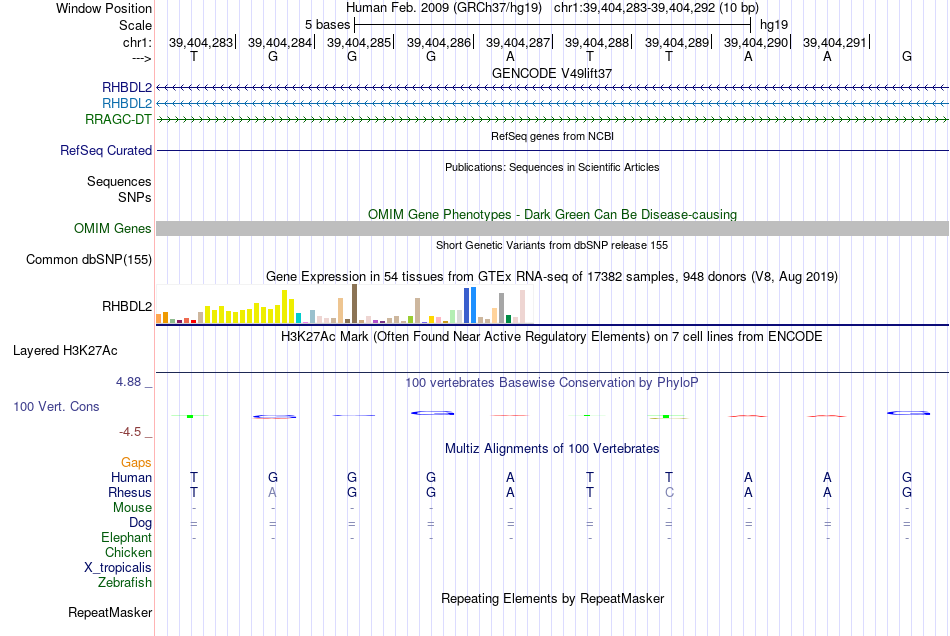Image resolution: width=950 pixels, height=636 pixels.
Task: Click the Scale track label
Action: (x=135, y=25)
